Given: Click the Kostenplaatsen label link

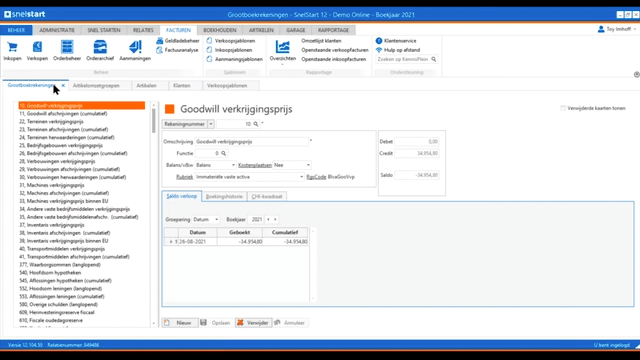Looking at the screenshot, I should point(255,165).
